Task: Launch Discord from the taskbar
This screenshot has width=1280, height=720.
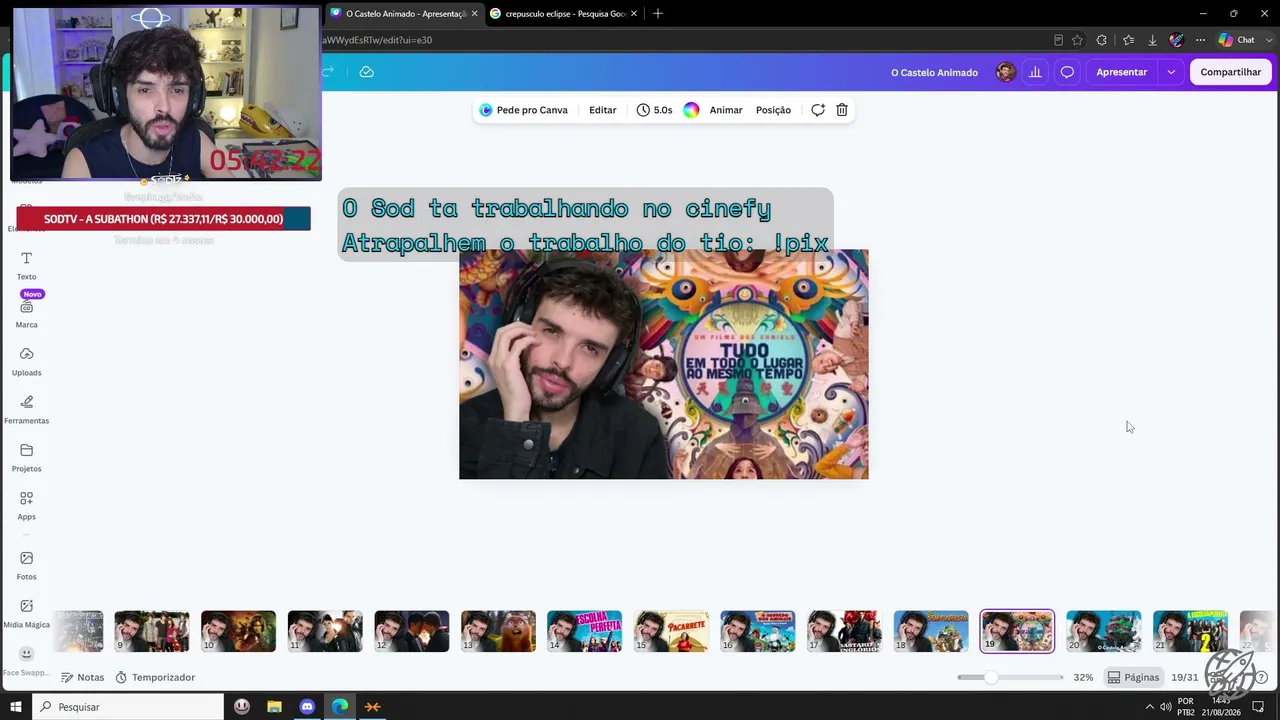Action: pos(307,707)
